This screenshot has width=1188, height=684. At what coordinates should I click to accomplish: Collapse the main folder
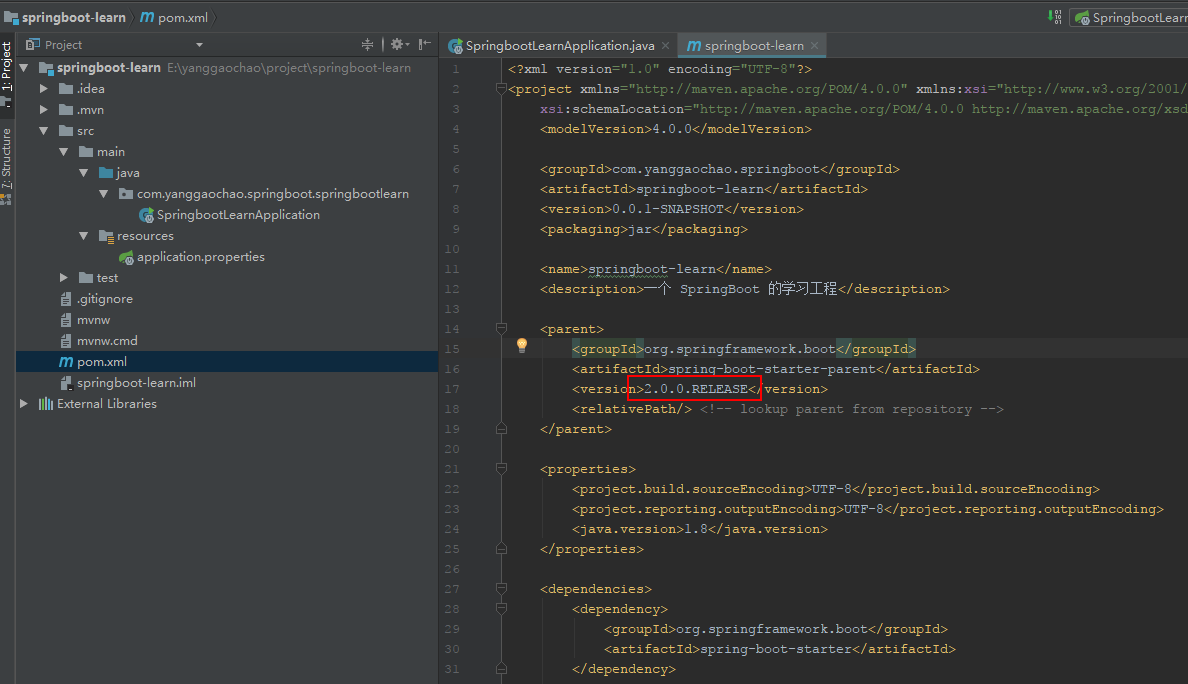64,151
